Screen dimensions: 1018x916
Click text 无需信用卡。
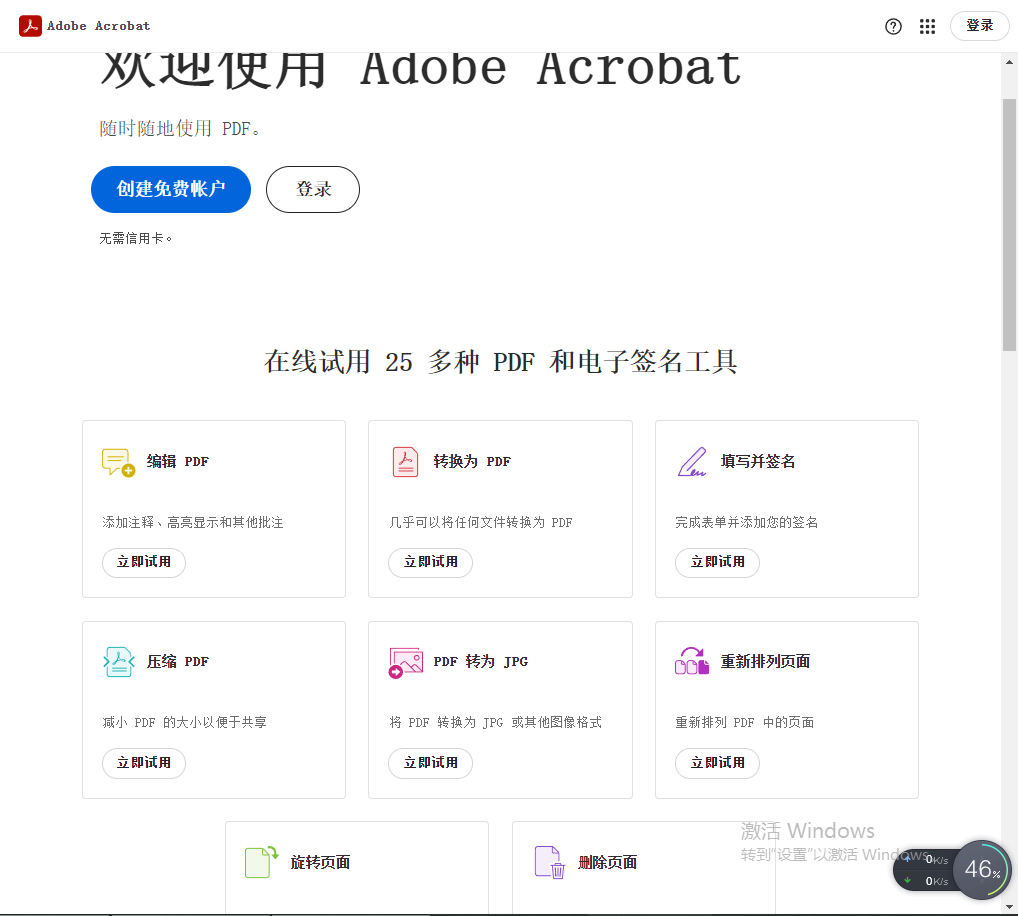(136, 238)
